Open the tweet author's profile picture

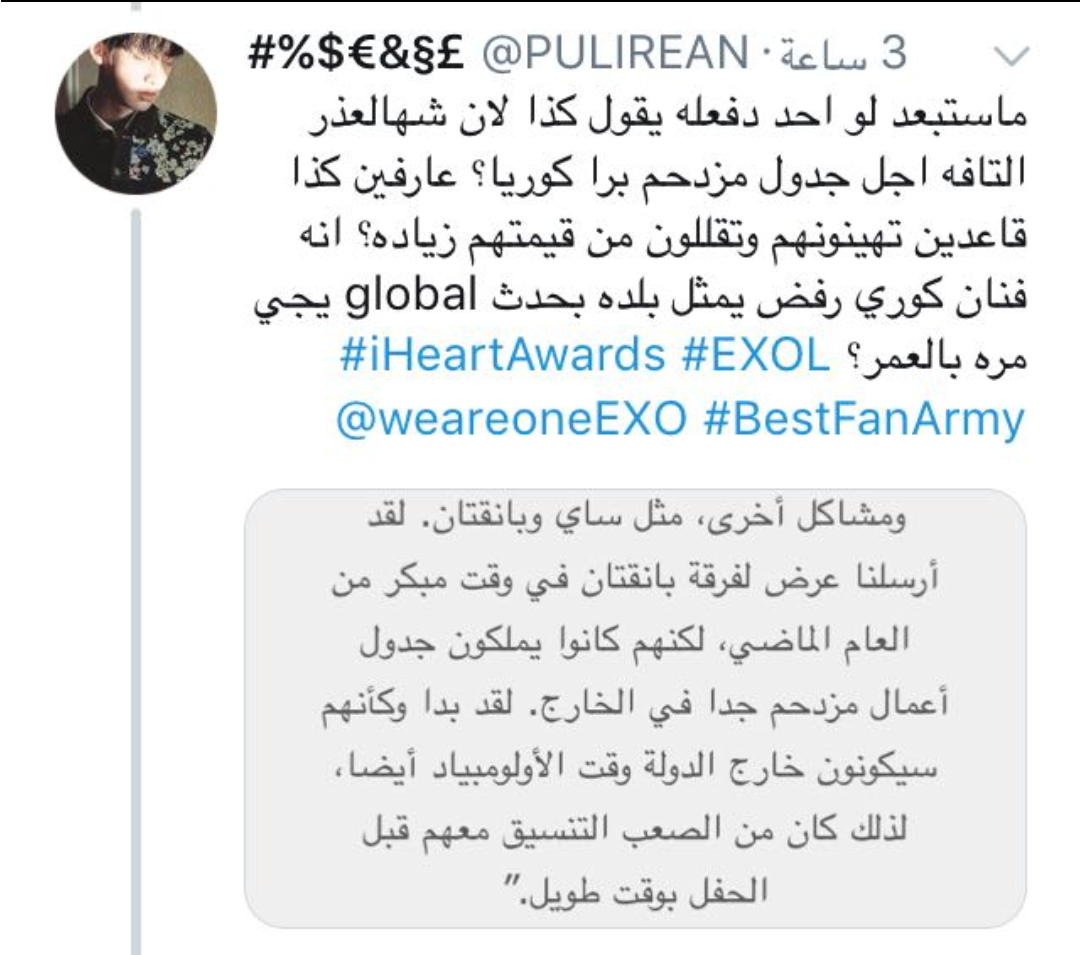coord(136,113)
